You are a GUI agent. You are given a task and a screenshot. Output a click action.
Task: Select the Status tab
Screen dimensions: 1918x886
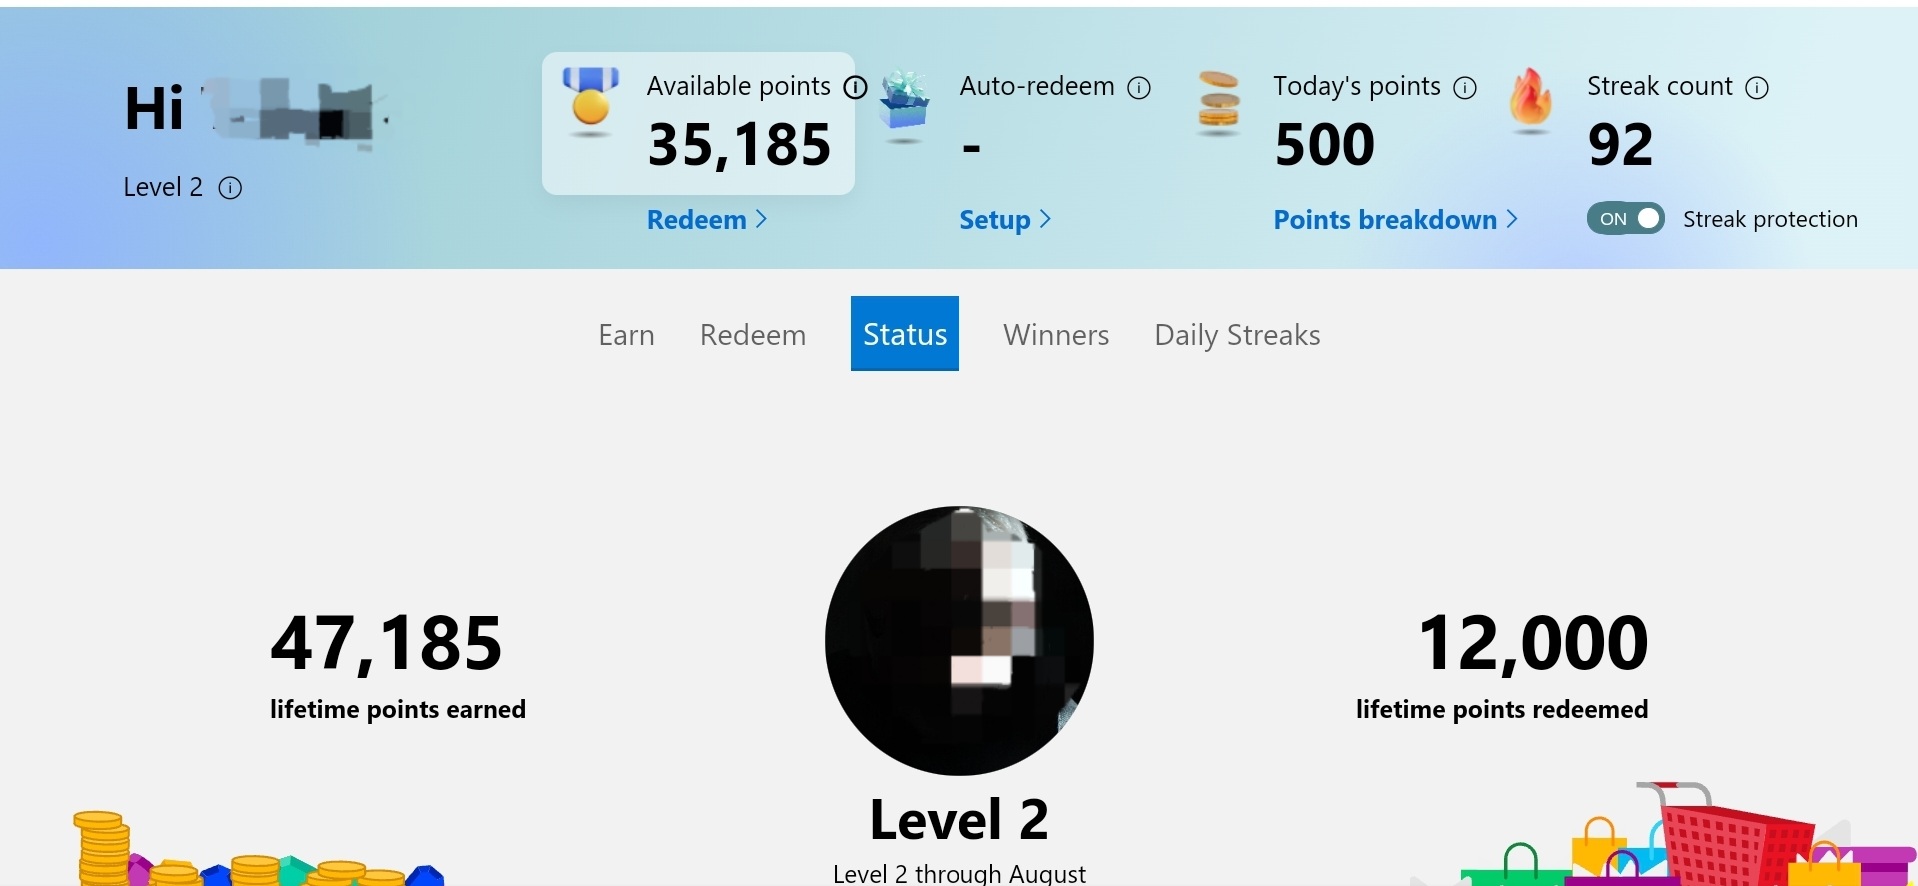coord(905,334)
